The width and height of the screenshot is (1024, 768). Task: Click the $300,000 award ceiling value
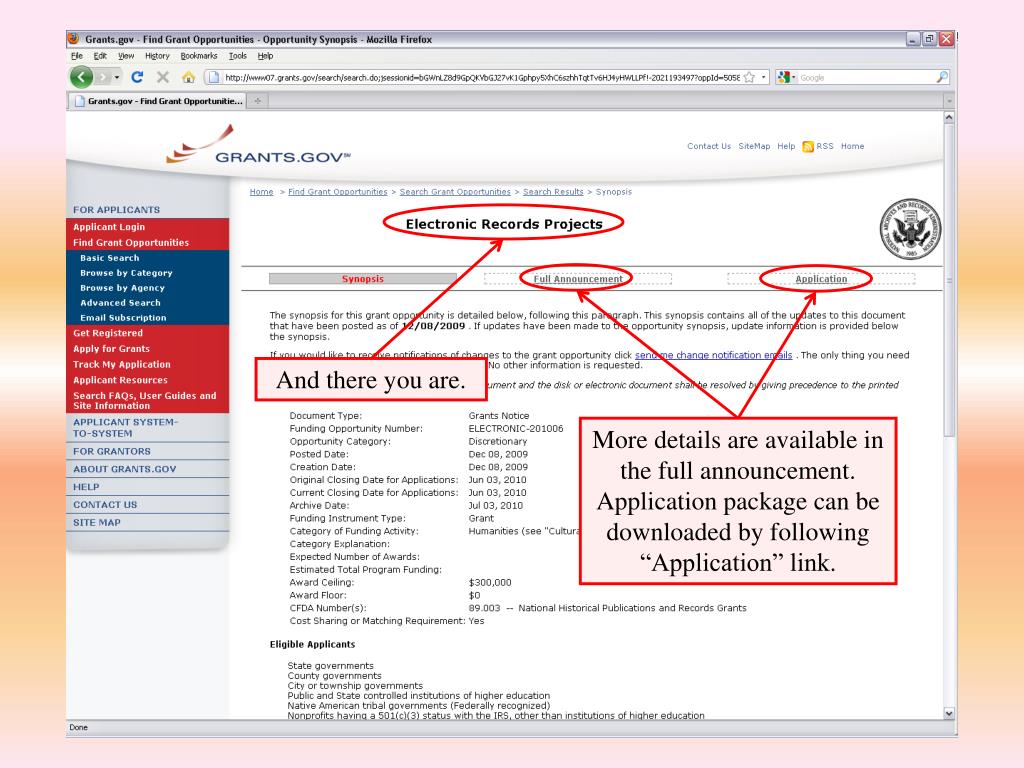click(x=490, y=583)
